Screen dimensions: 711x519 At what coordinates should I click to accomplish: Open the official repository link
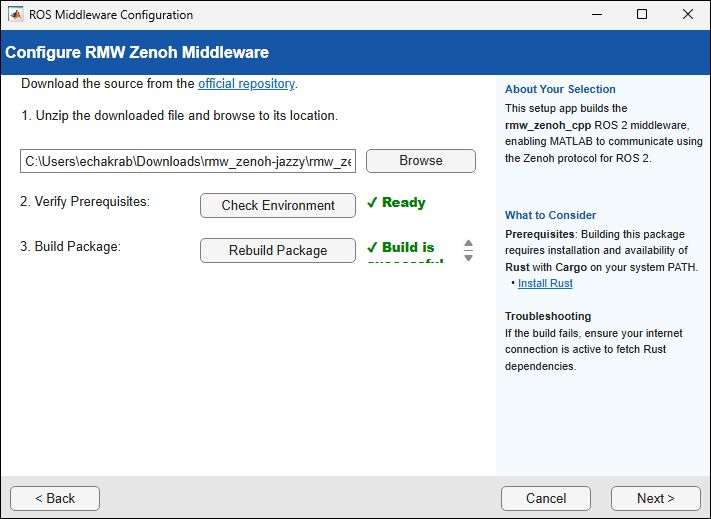246,84
